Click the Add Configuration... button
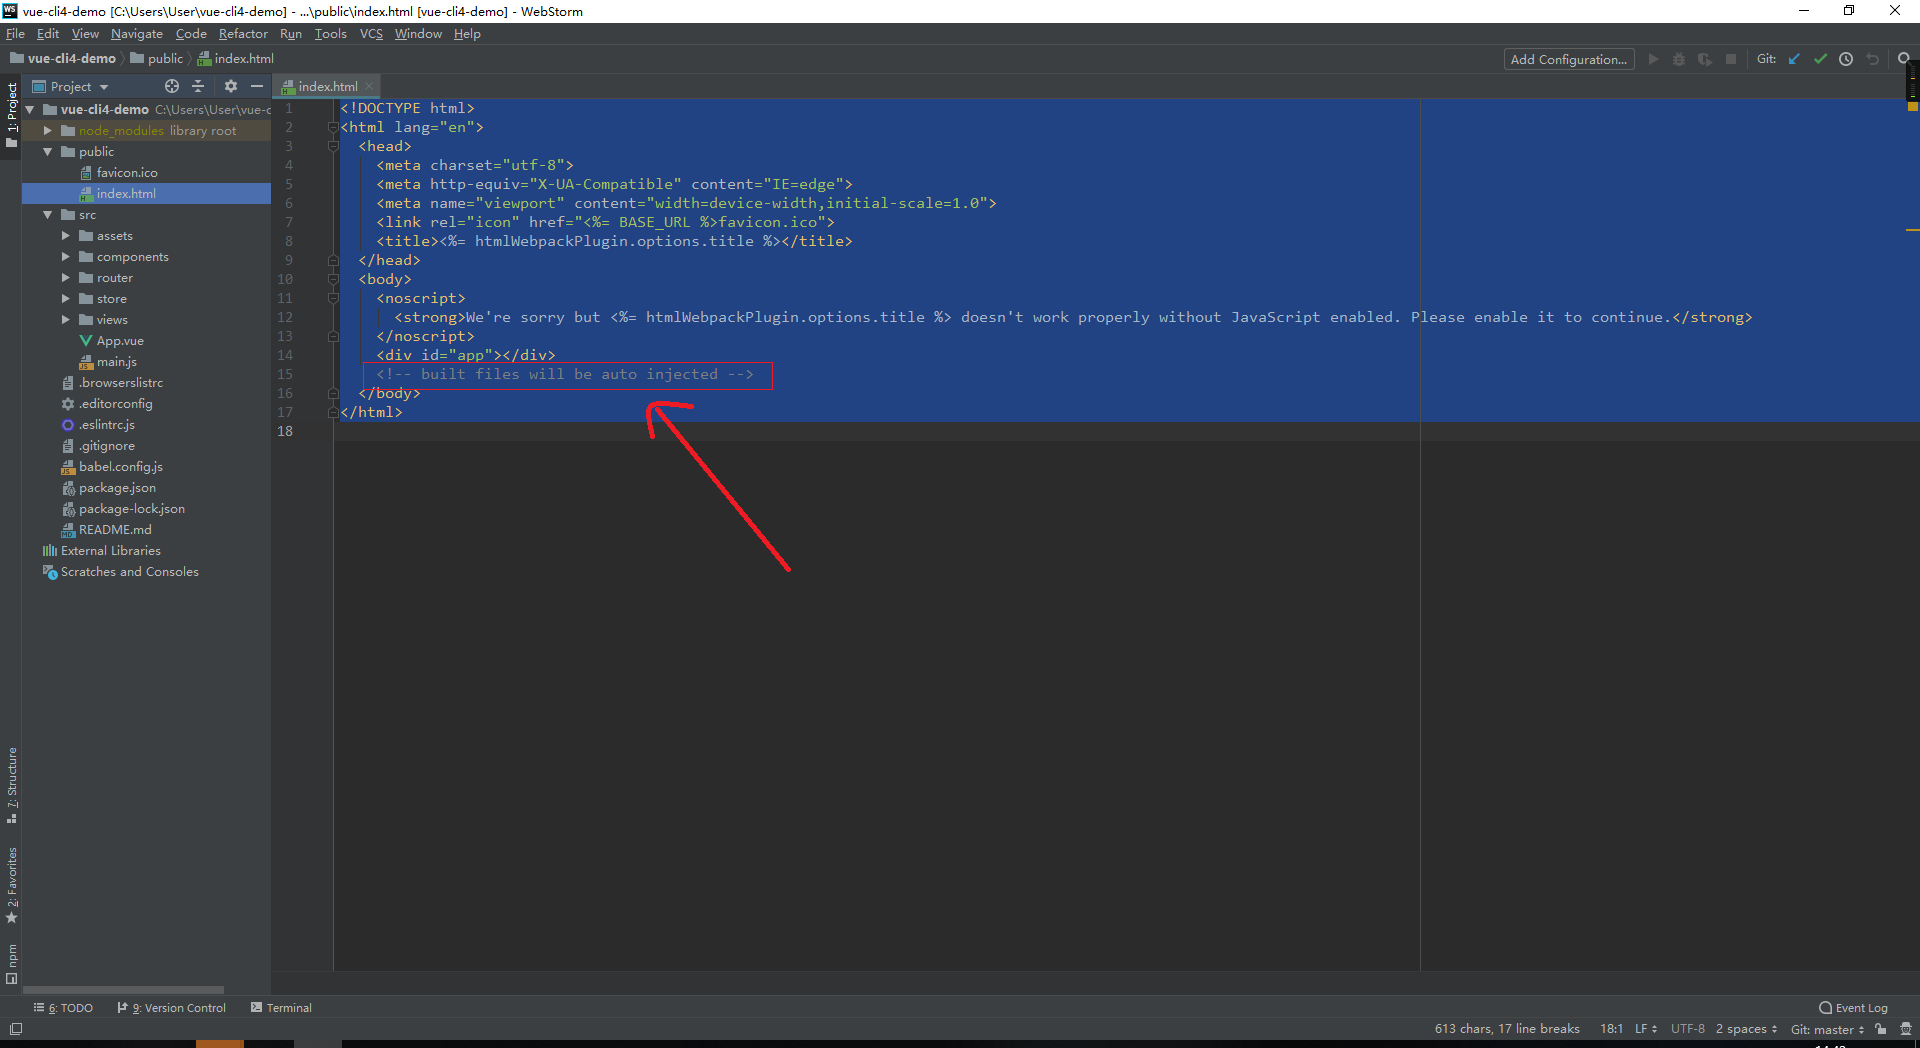 [1569, 59]
